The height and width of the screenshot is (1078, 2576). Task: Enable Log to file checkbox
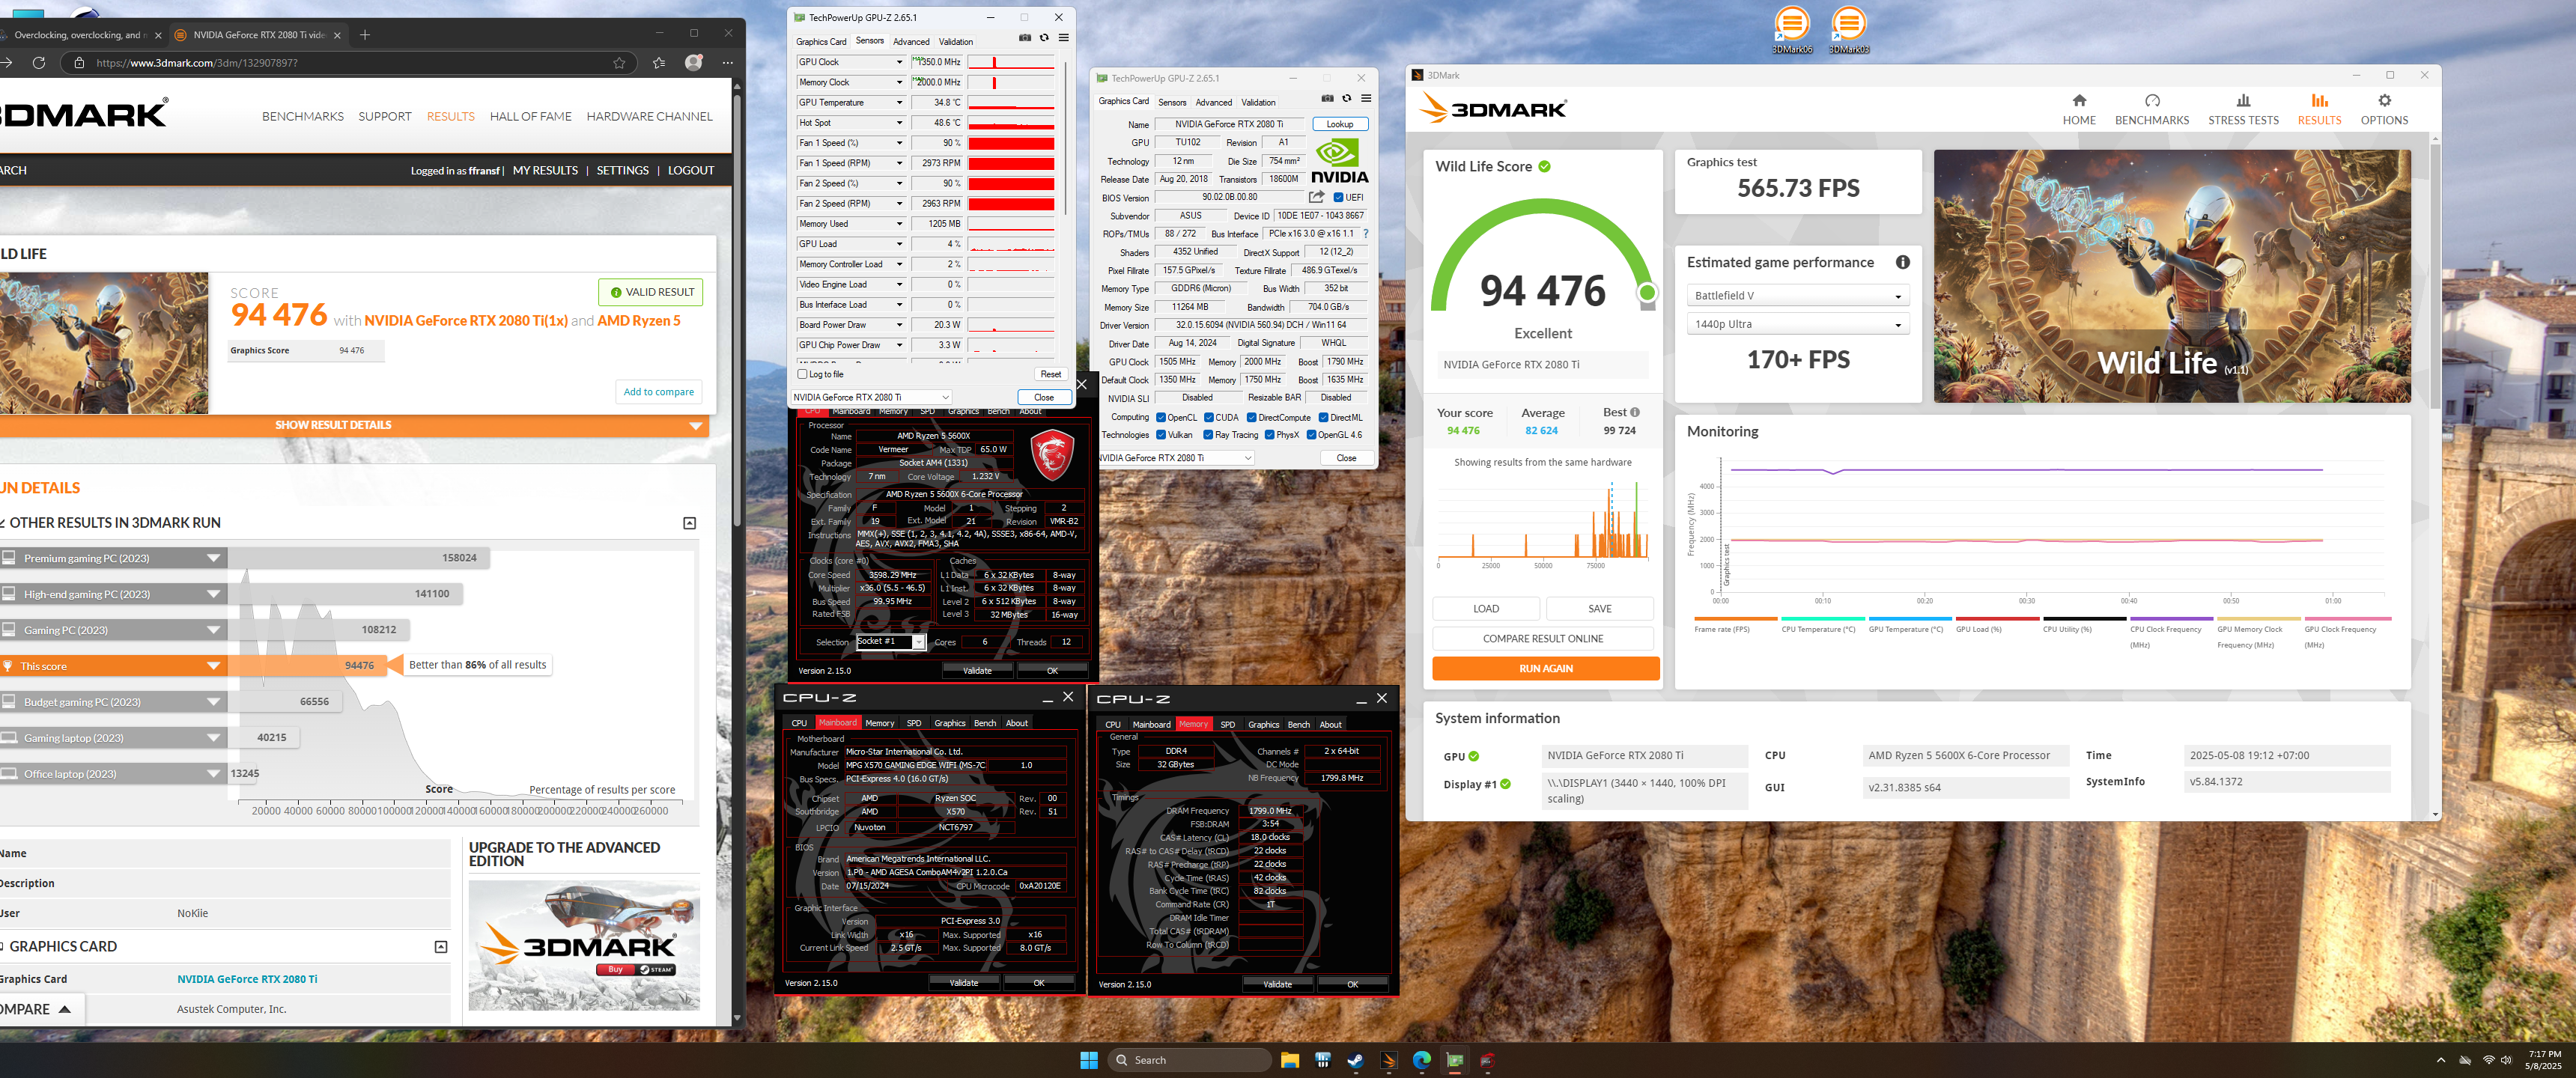802,374
